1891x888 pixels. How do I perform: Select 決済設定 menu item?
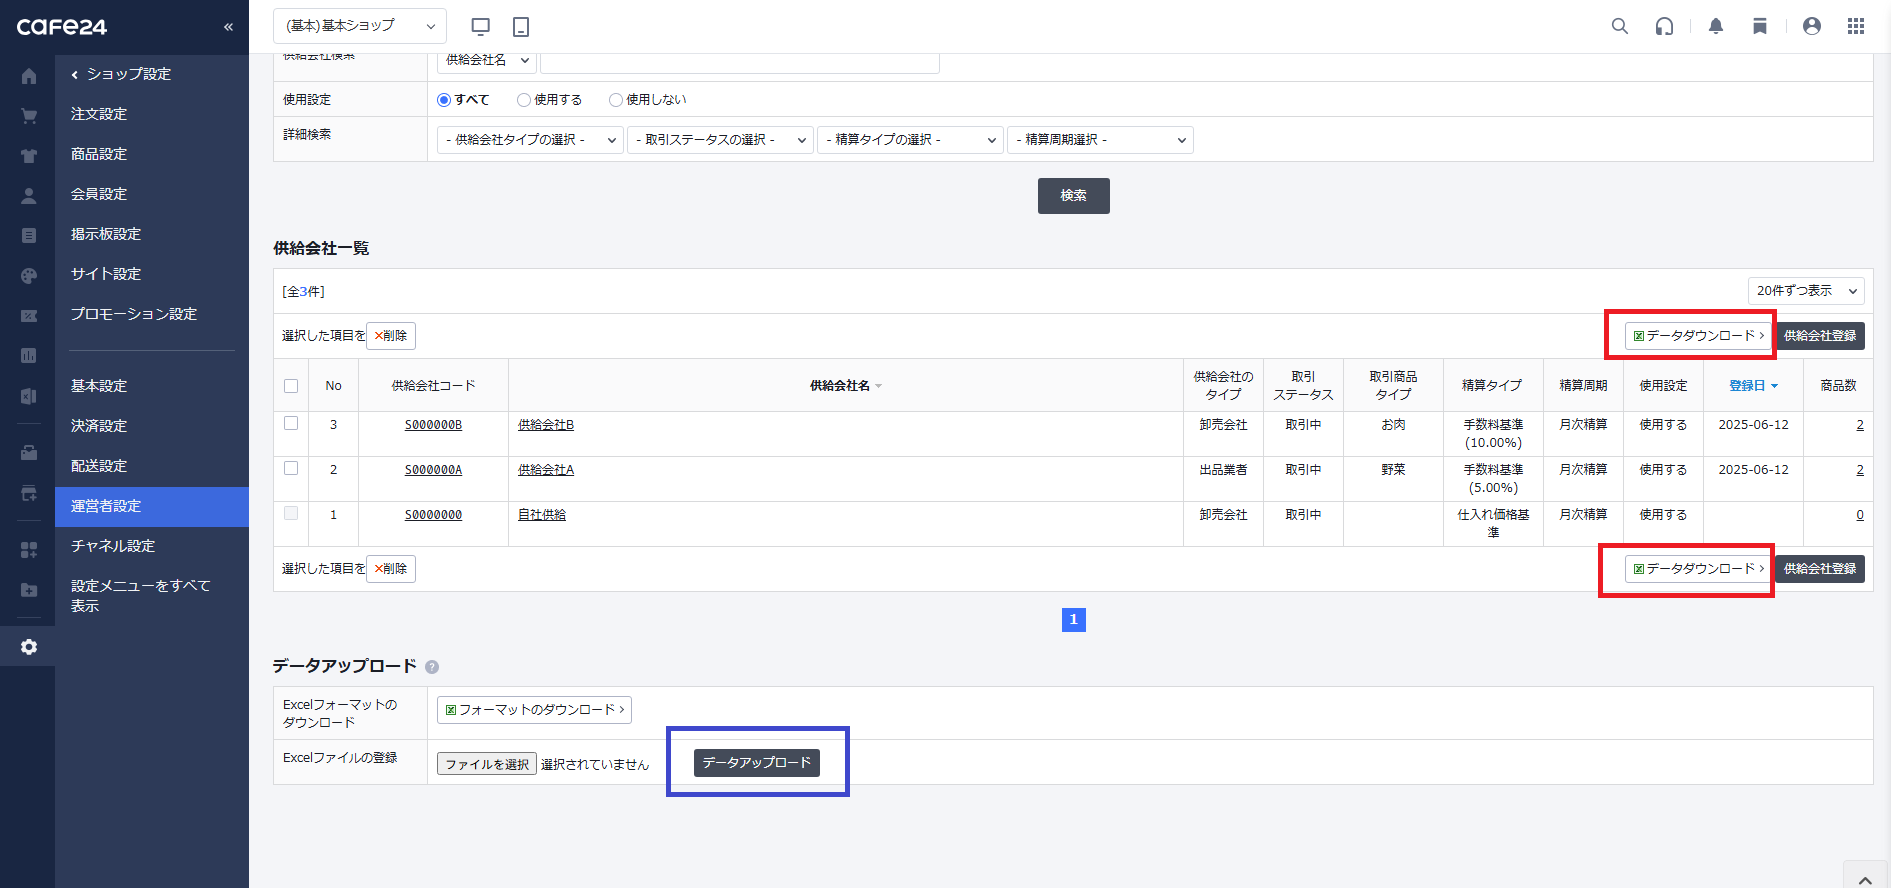click(x=99, y=426)
